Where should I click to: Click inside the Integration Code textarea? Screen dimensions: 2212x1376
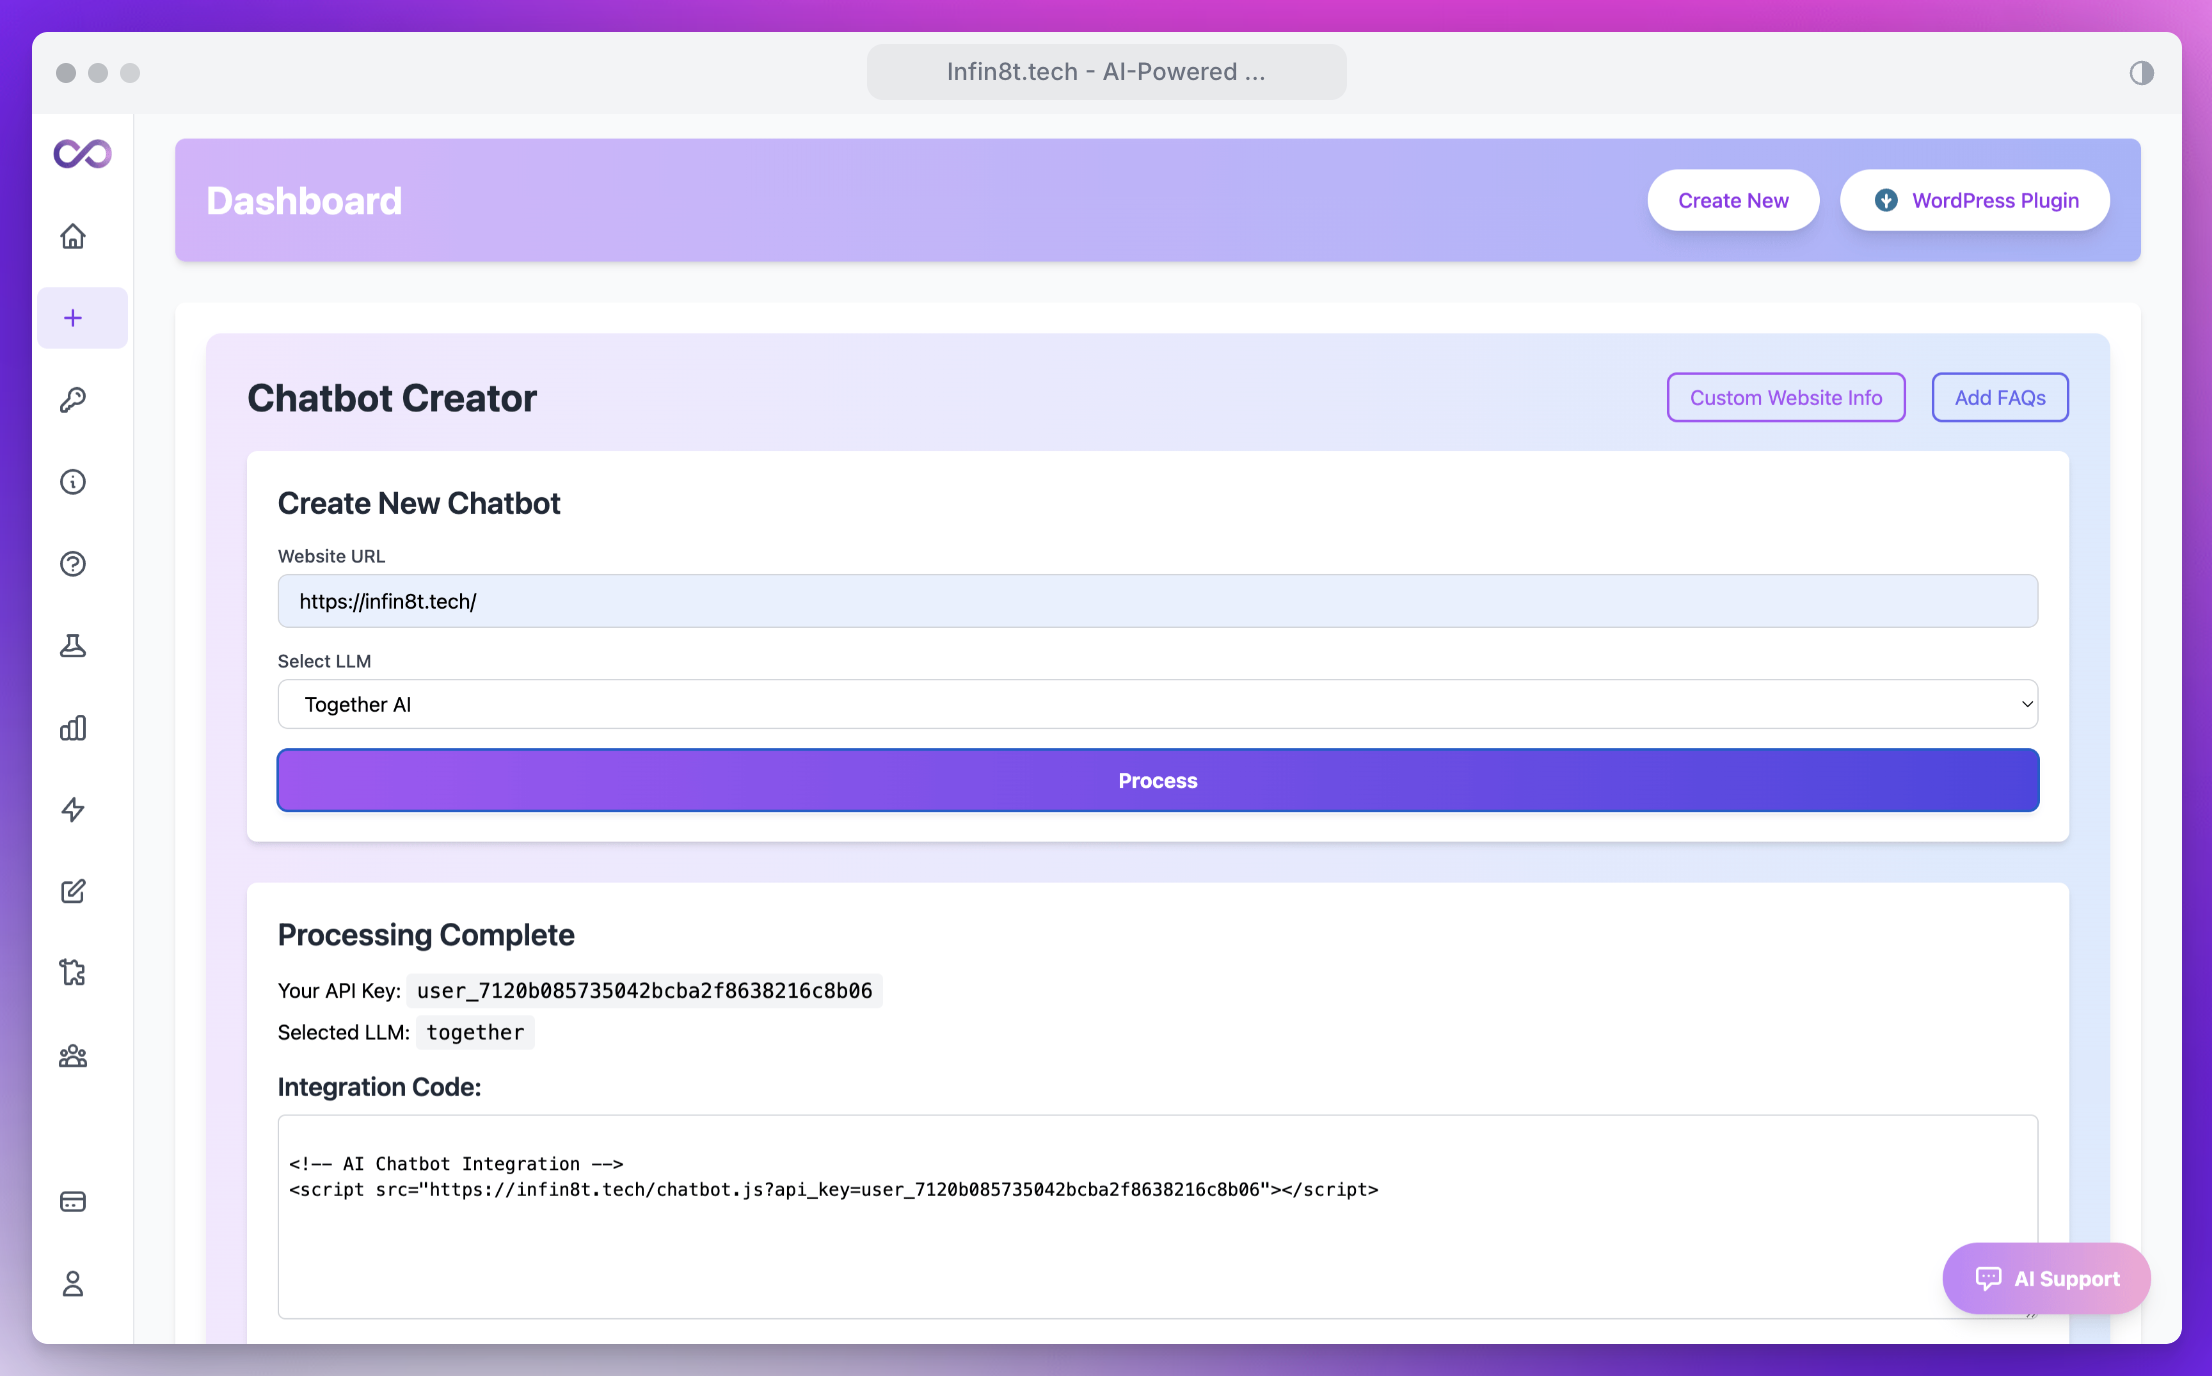tap(1158, 1217)
